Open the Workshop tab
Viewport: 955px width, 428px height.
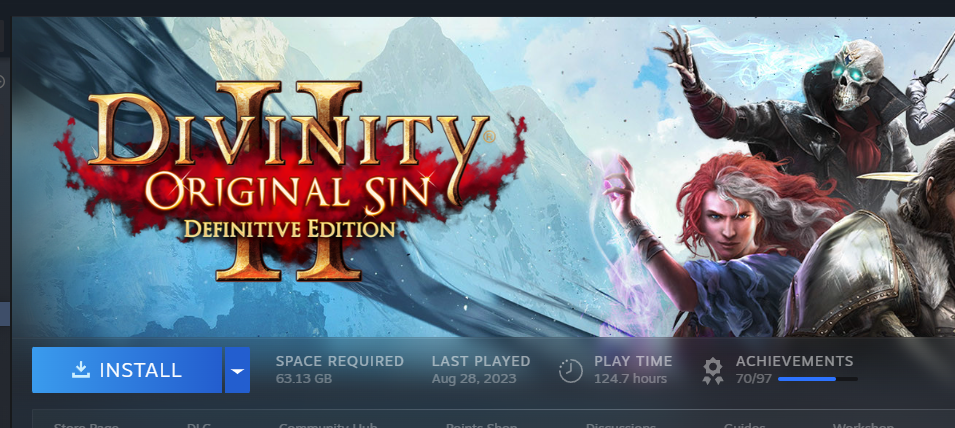(862, 426)
